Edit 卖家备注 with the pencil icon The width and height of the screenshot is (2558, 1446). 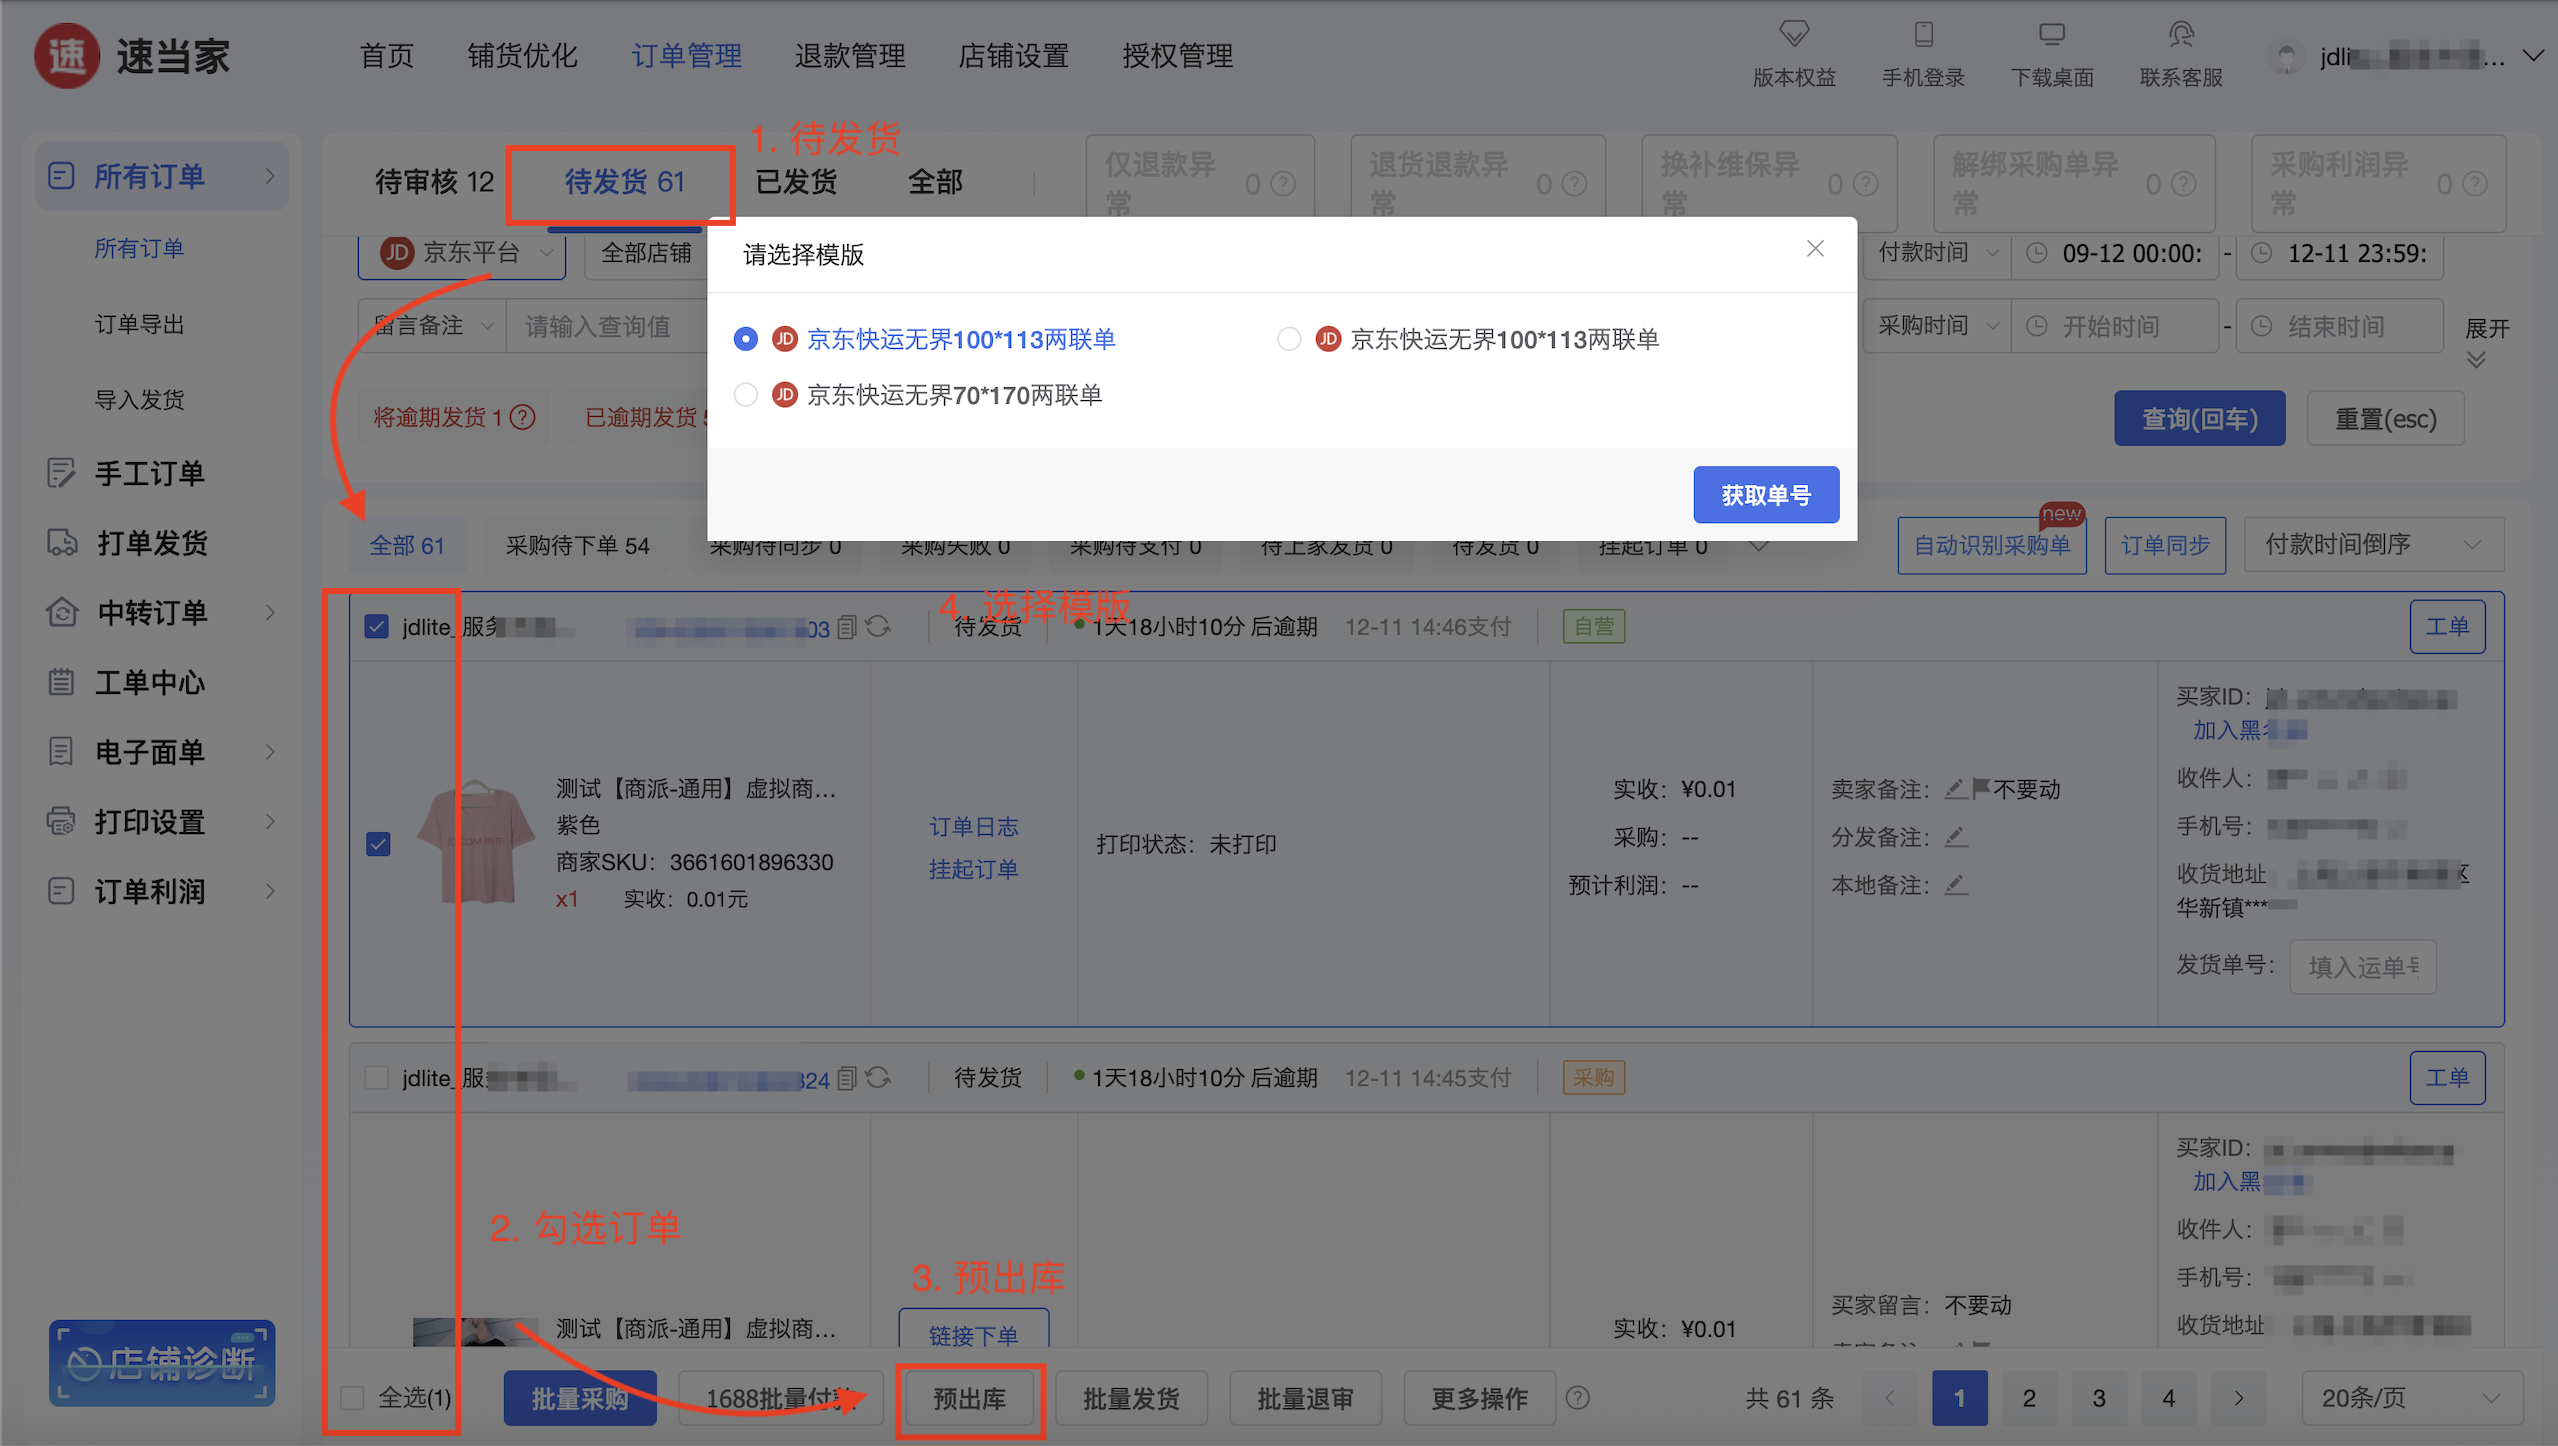coord(1955,789)
